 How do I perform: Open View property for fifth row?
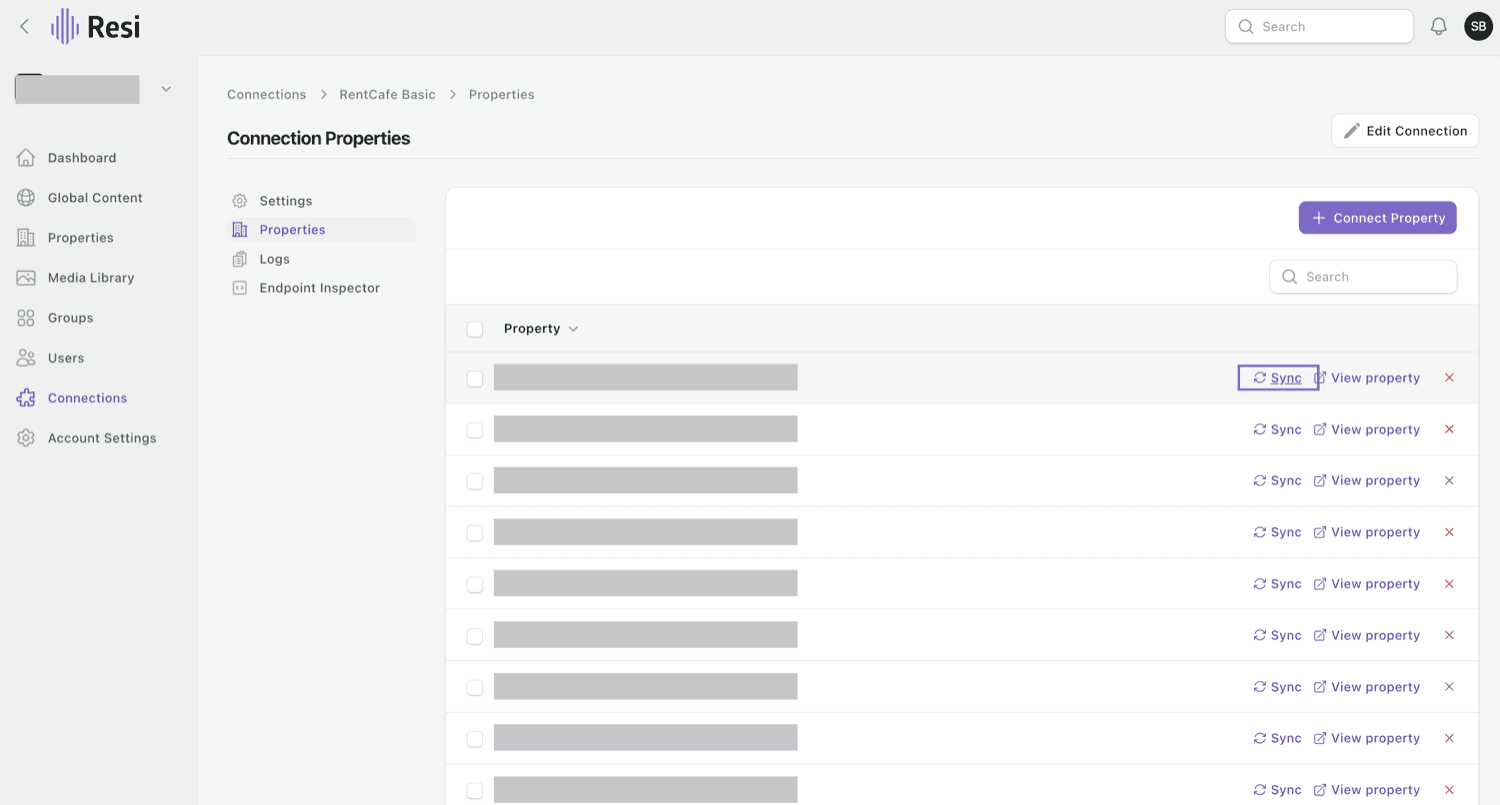tap(1366, 584)
